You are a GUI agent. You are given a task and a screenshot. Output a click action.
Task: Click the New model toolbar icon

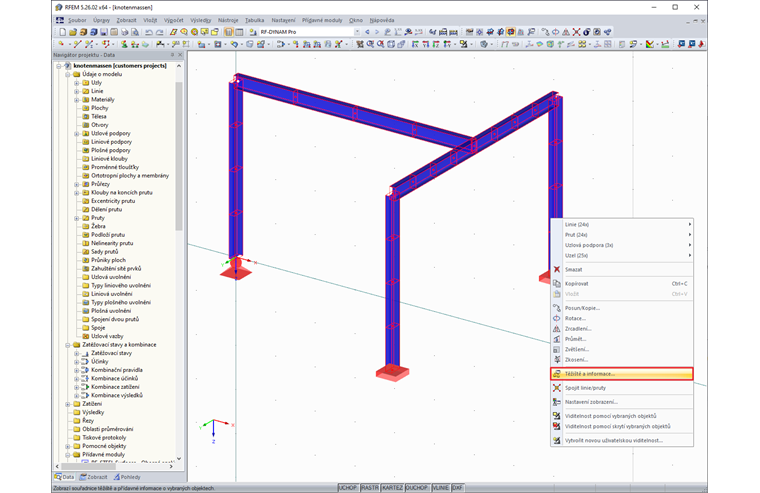click(62, 32)
